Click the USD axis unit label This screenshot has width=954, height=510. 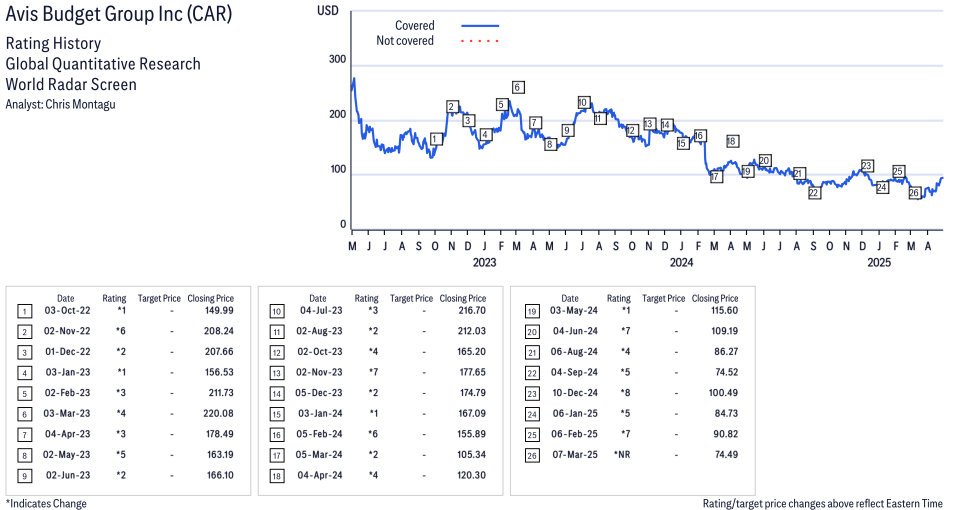tap(328, 10)
